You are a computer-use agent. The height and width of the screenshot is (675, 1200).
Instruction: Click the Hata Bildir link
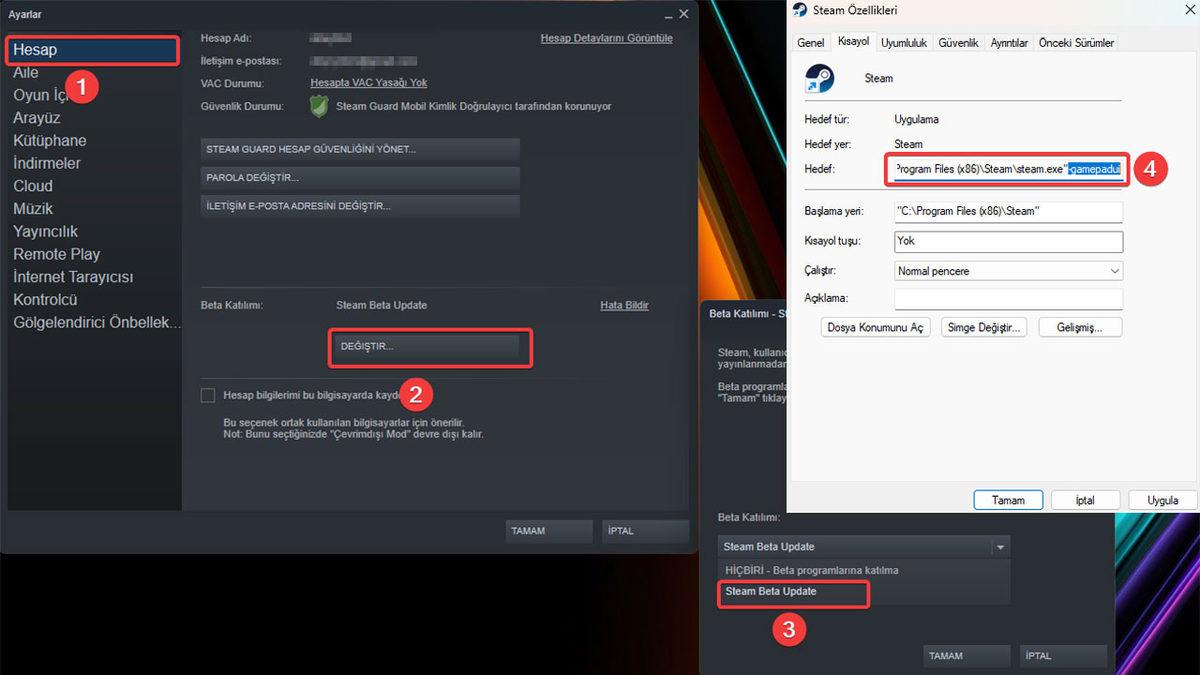click(624, 305)
